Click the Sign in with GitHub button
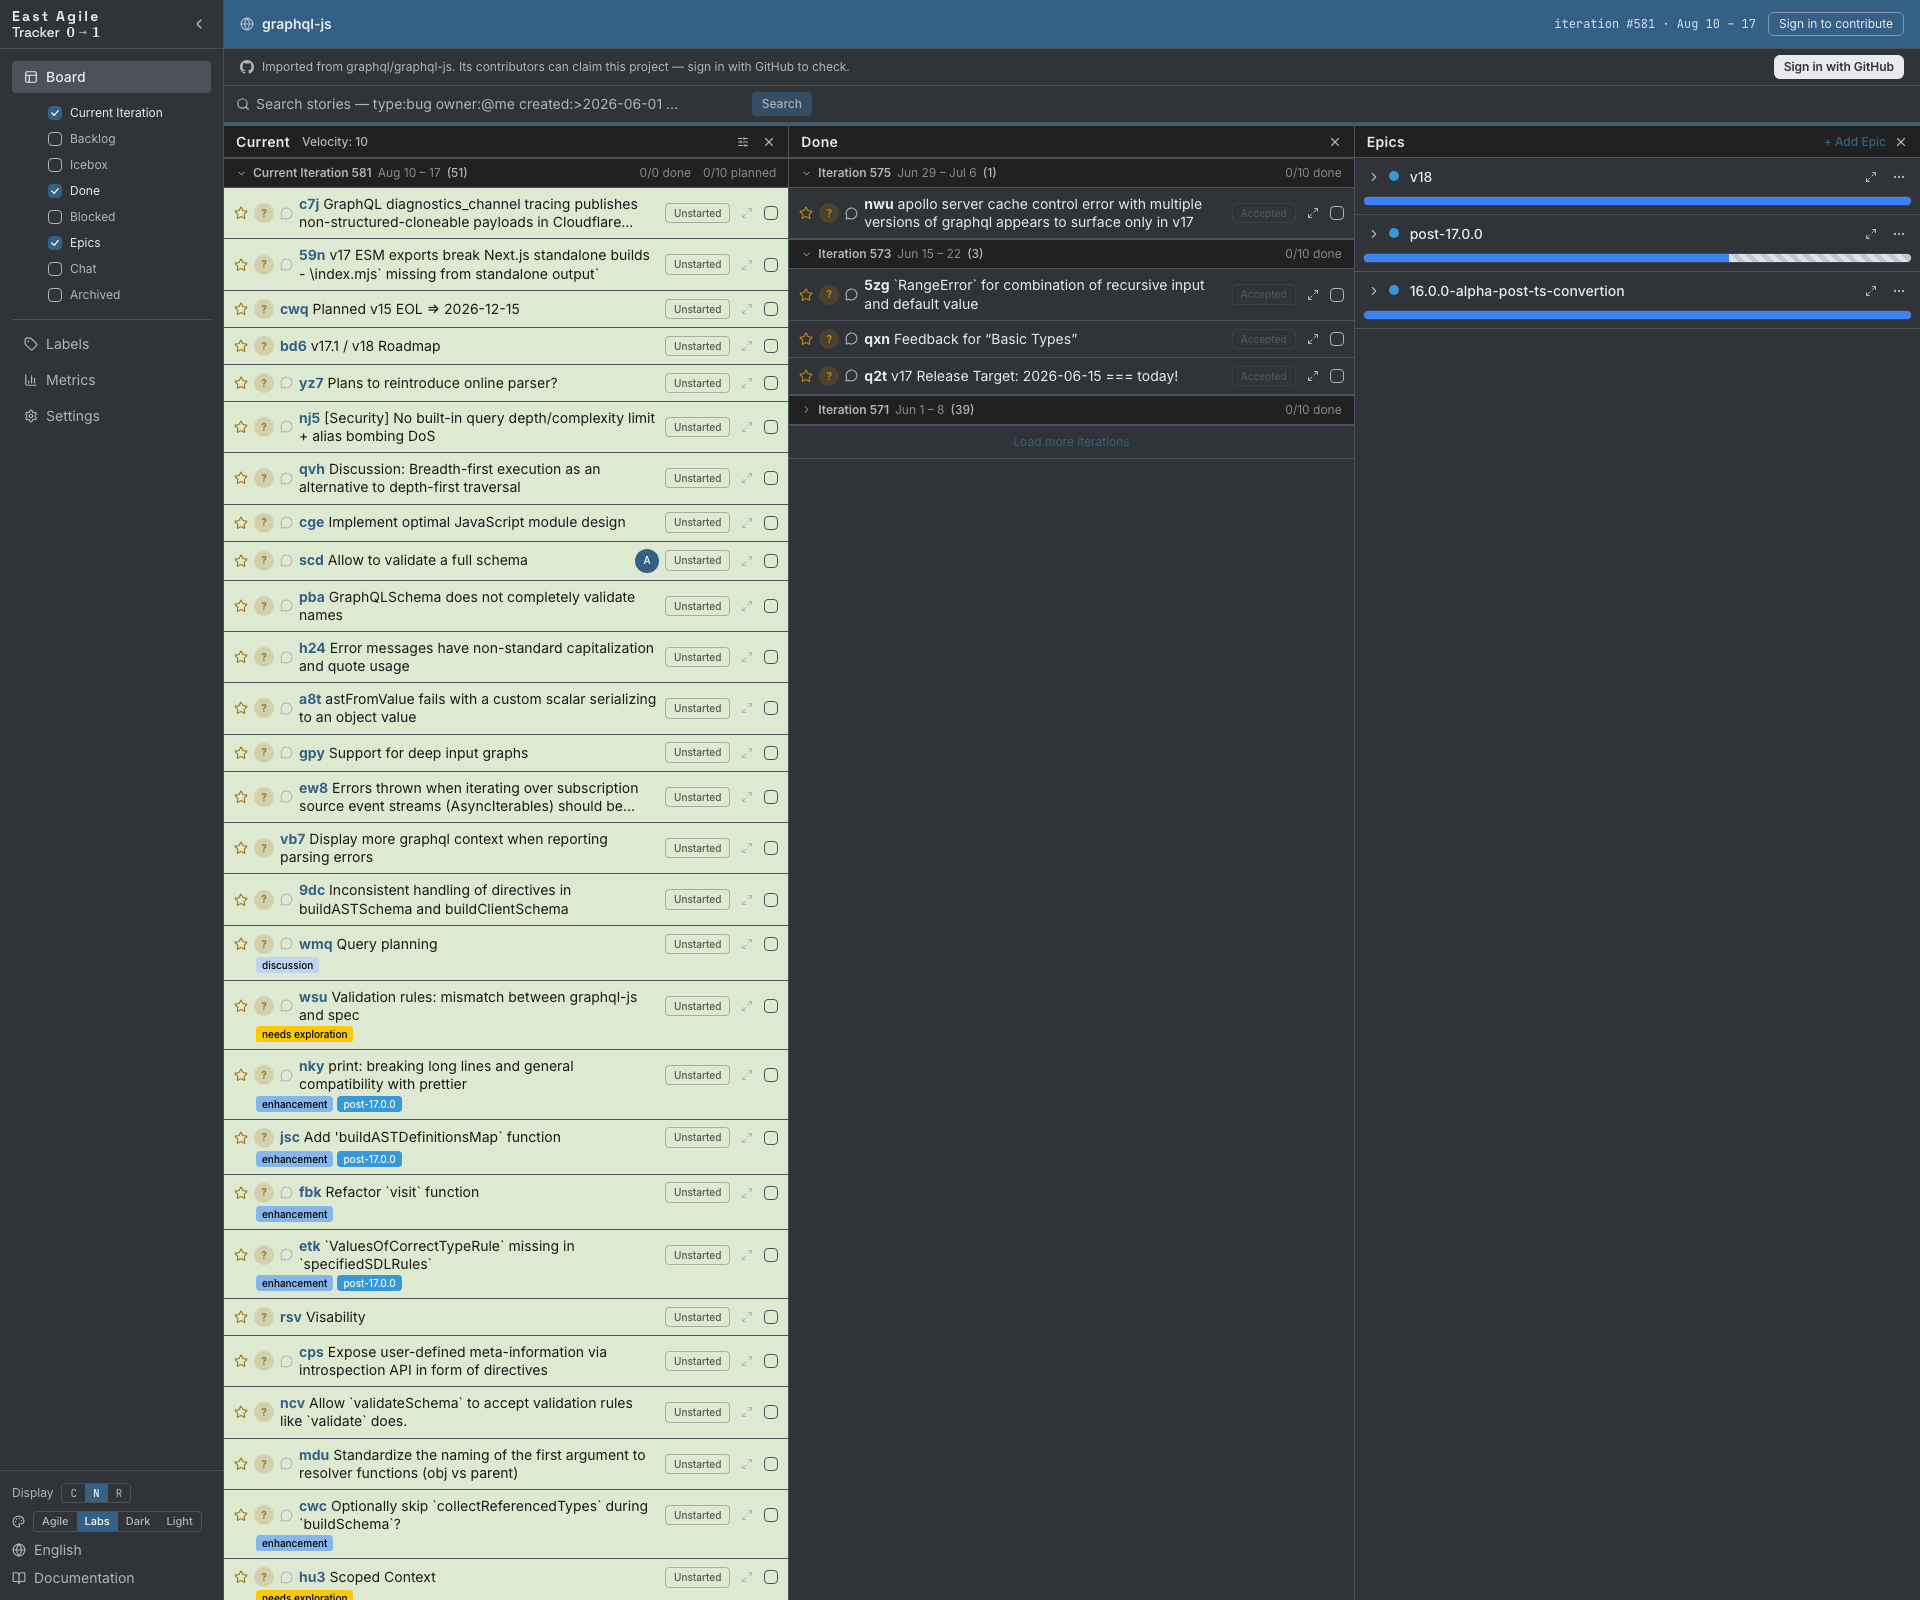This screenshot has height=1600, width=1920. coord(1838,67)
